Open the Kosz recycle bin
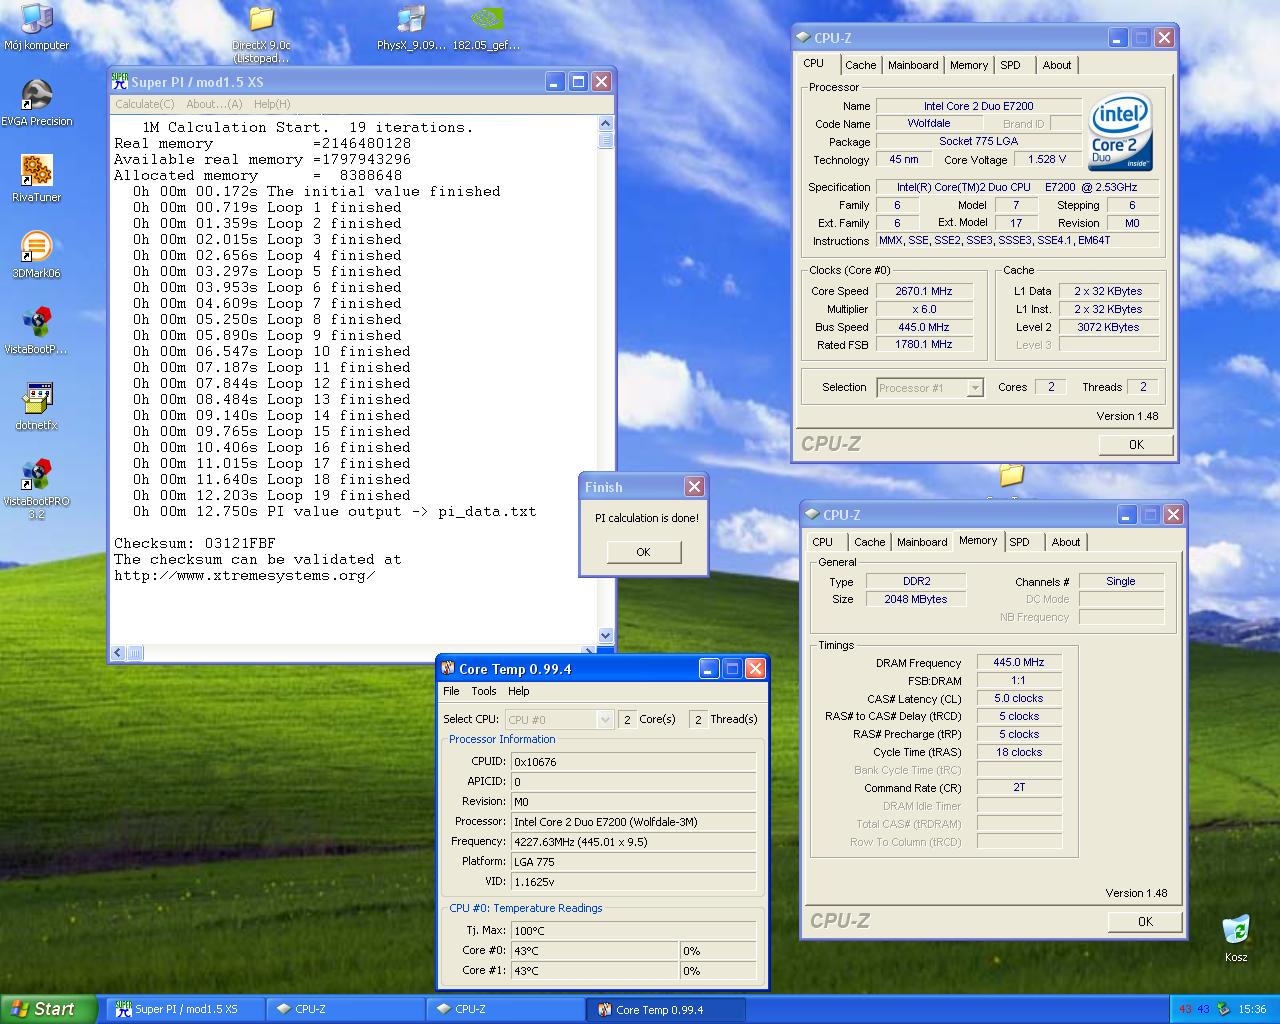Screen dimensions: 1280x1024 [x=1236, y=938]
